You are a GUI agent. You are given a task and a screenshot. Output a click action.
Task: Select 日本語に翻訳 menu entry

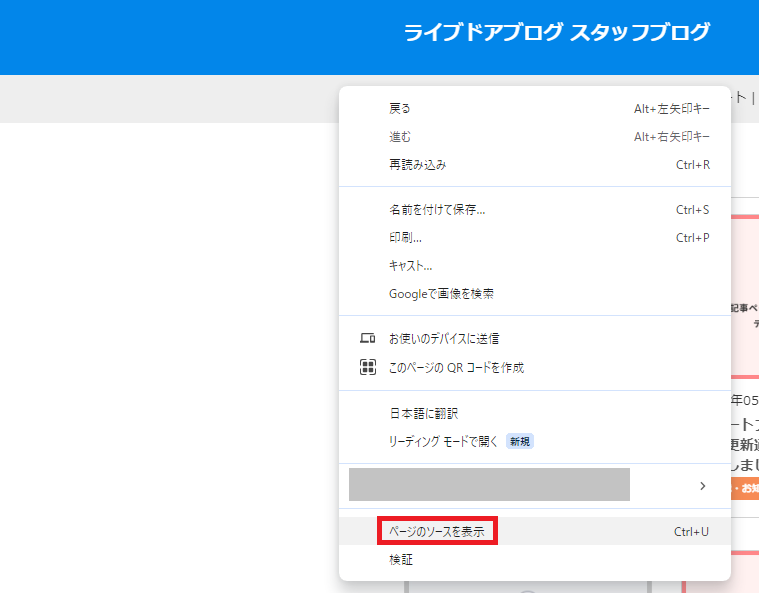coord(534,413)
